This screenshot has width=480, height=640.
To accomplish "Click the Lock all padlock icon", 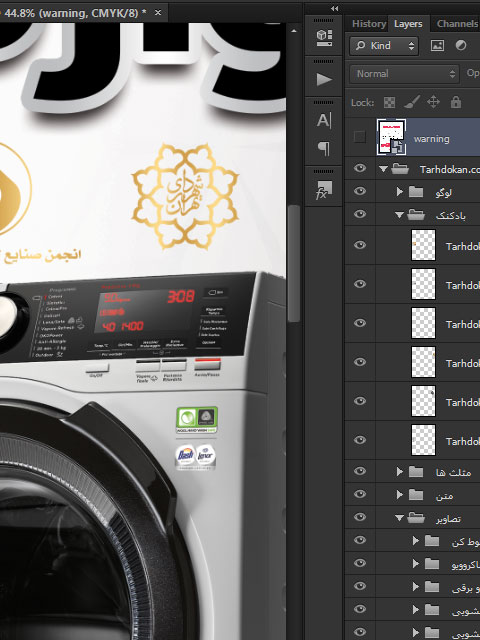I will pyautogui.click(x=456, y=102).
